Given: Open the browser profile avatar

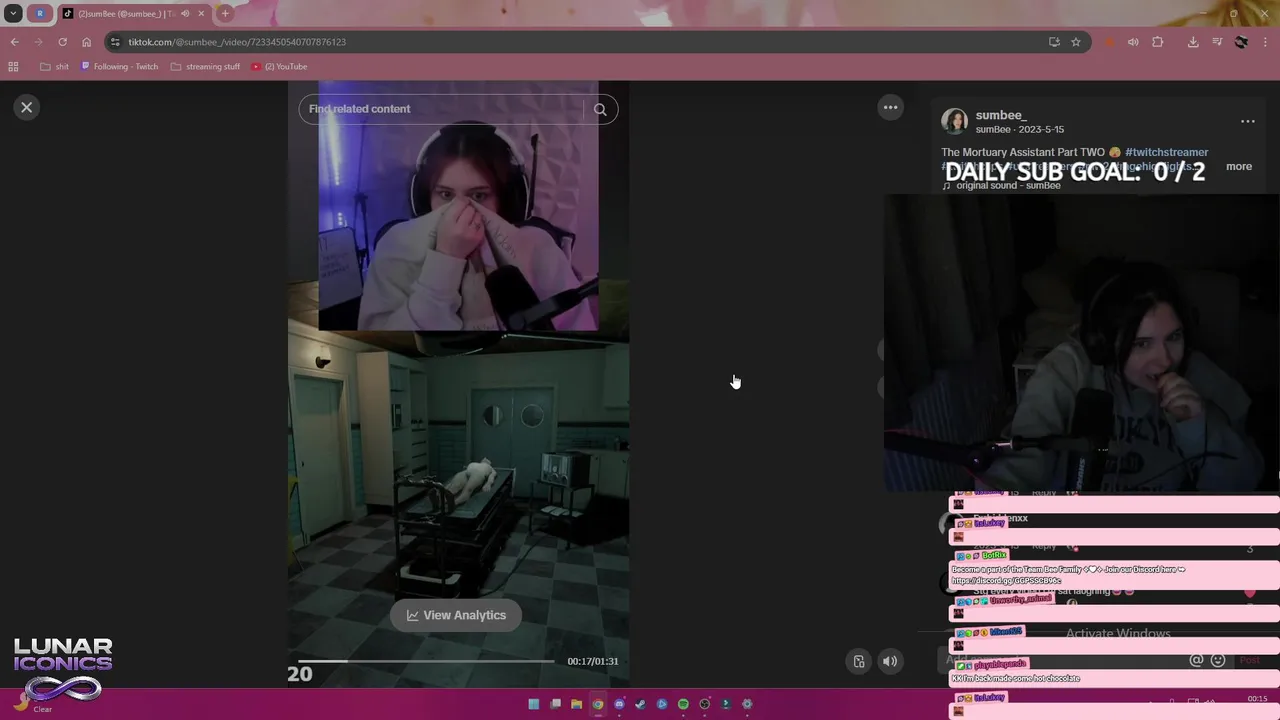Looking at the screenshot, I should tap(1241, 42).
